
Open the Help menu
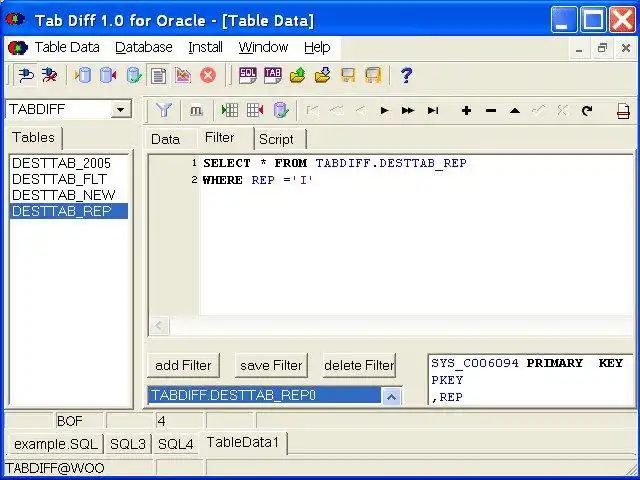tap(317, 47)
